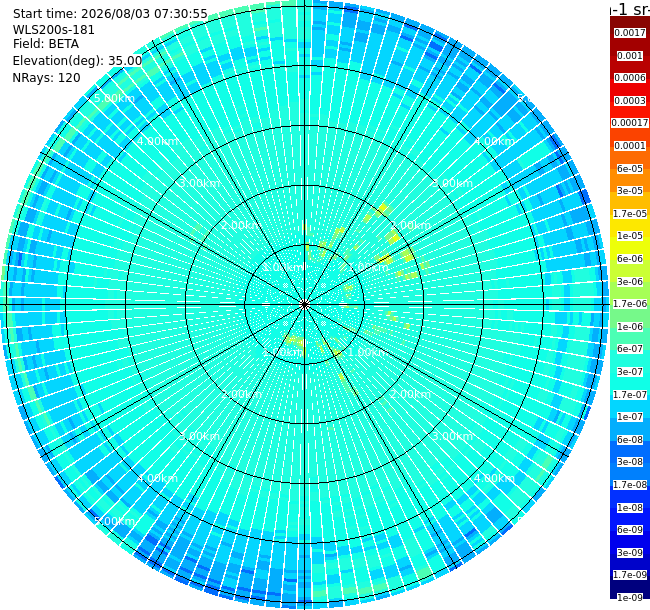Select the WLS200s-181 instrument label

(53, 30)
